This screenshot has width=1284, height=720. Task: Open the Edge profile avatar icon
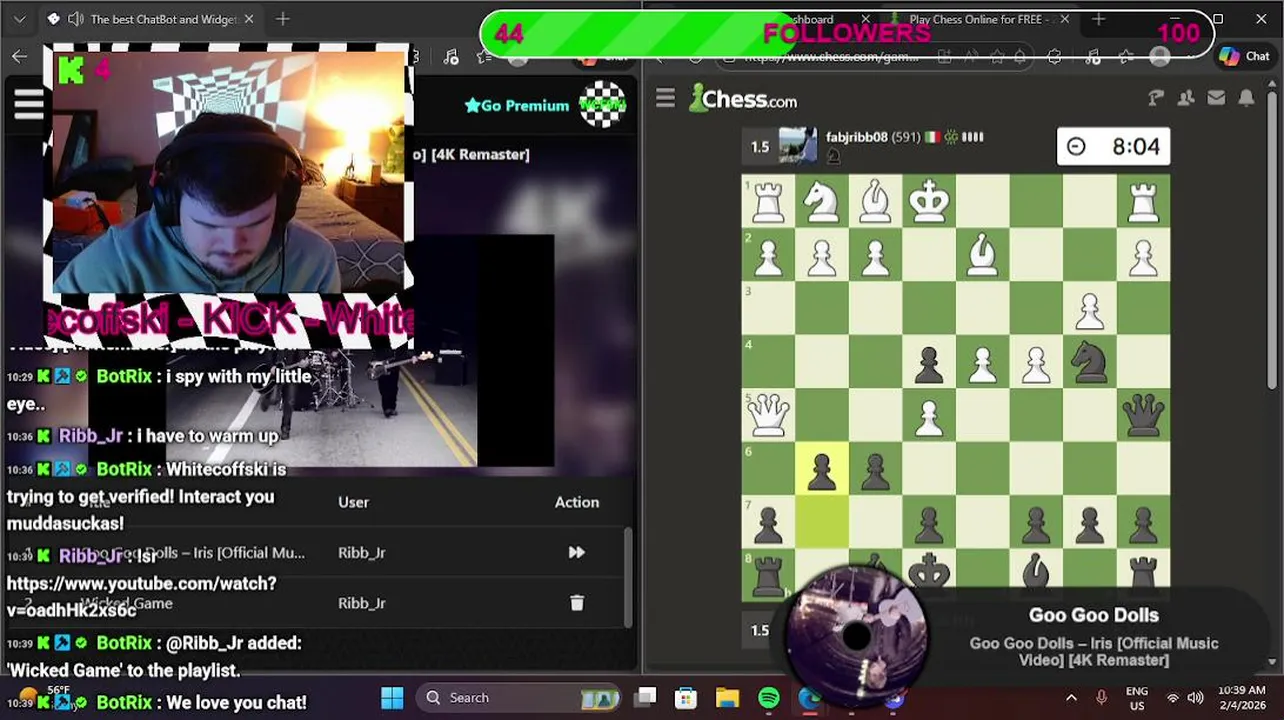[x=1160, y=57]
